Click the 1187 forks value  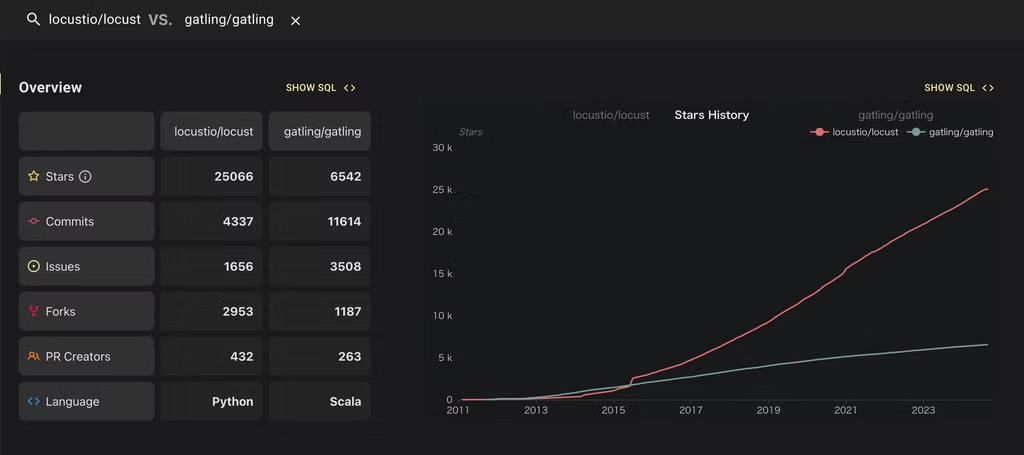tap(347, 311)
